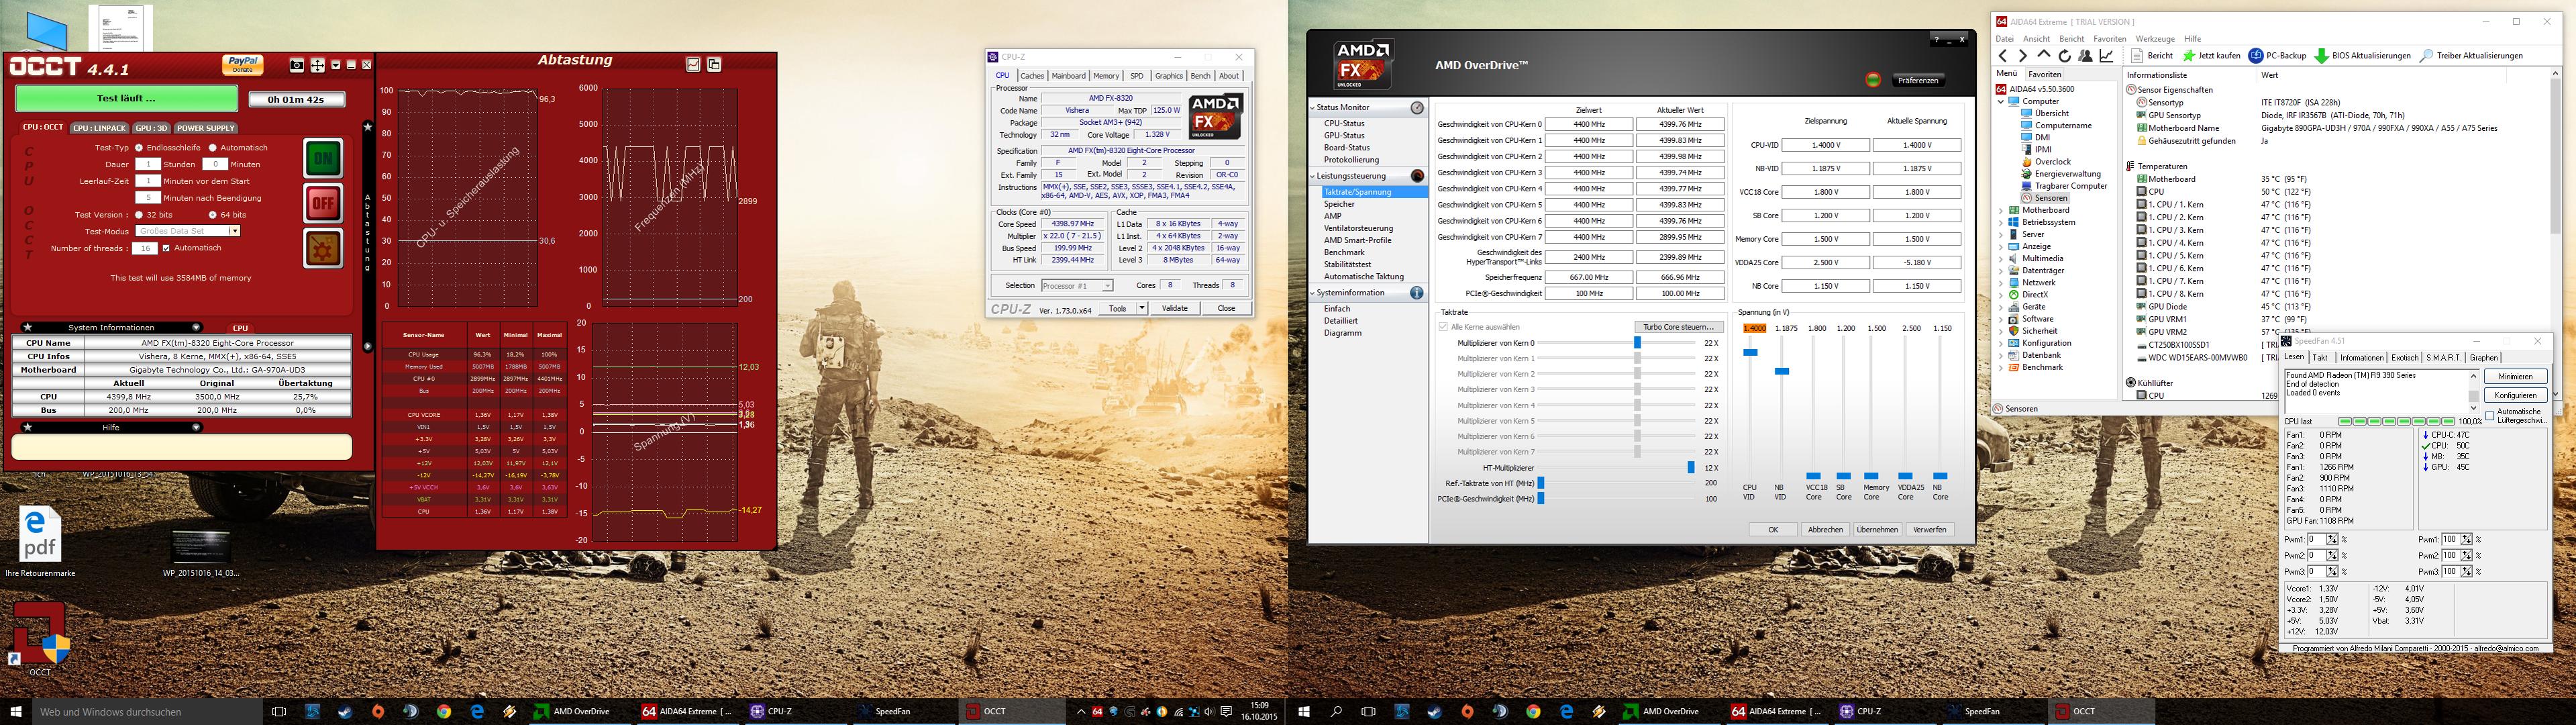Click Übernehmen in AMD OverDrive
The width and height of the screenshot is (2576, 725).
[x=1877, y=530]
